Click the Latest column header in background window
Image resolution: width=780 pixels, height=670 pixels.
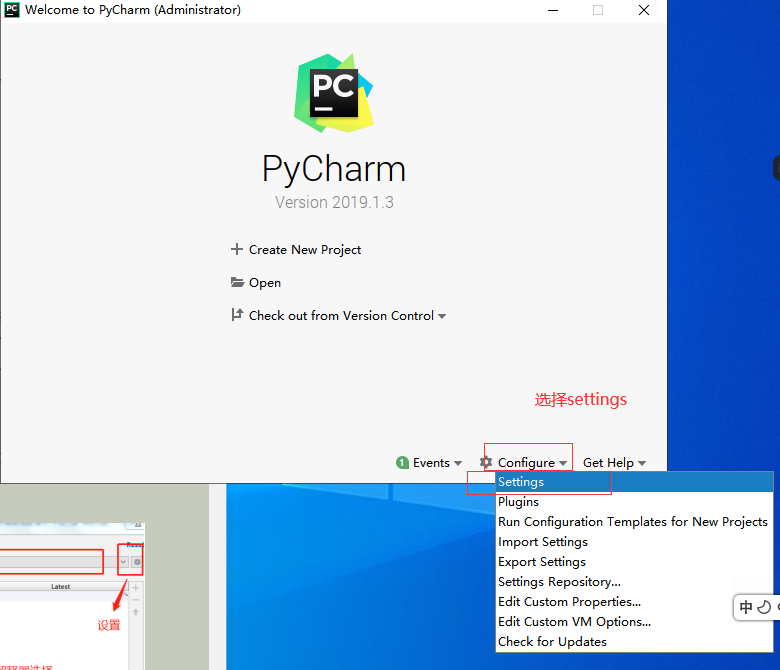click(x=61, y=586)
